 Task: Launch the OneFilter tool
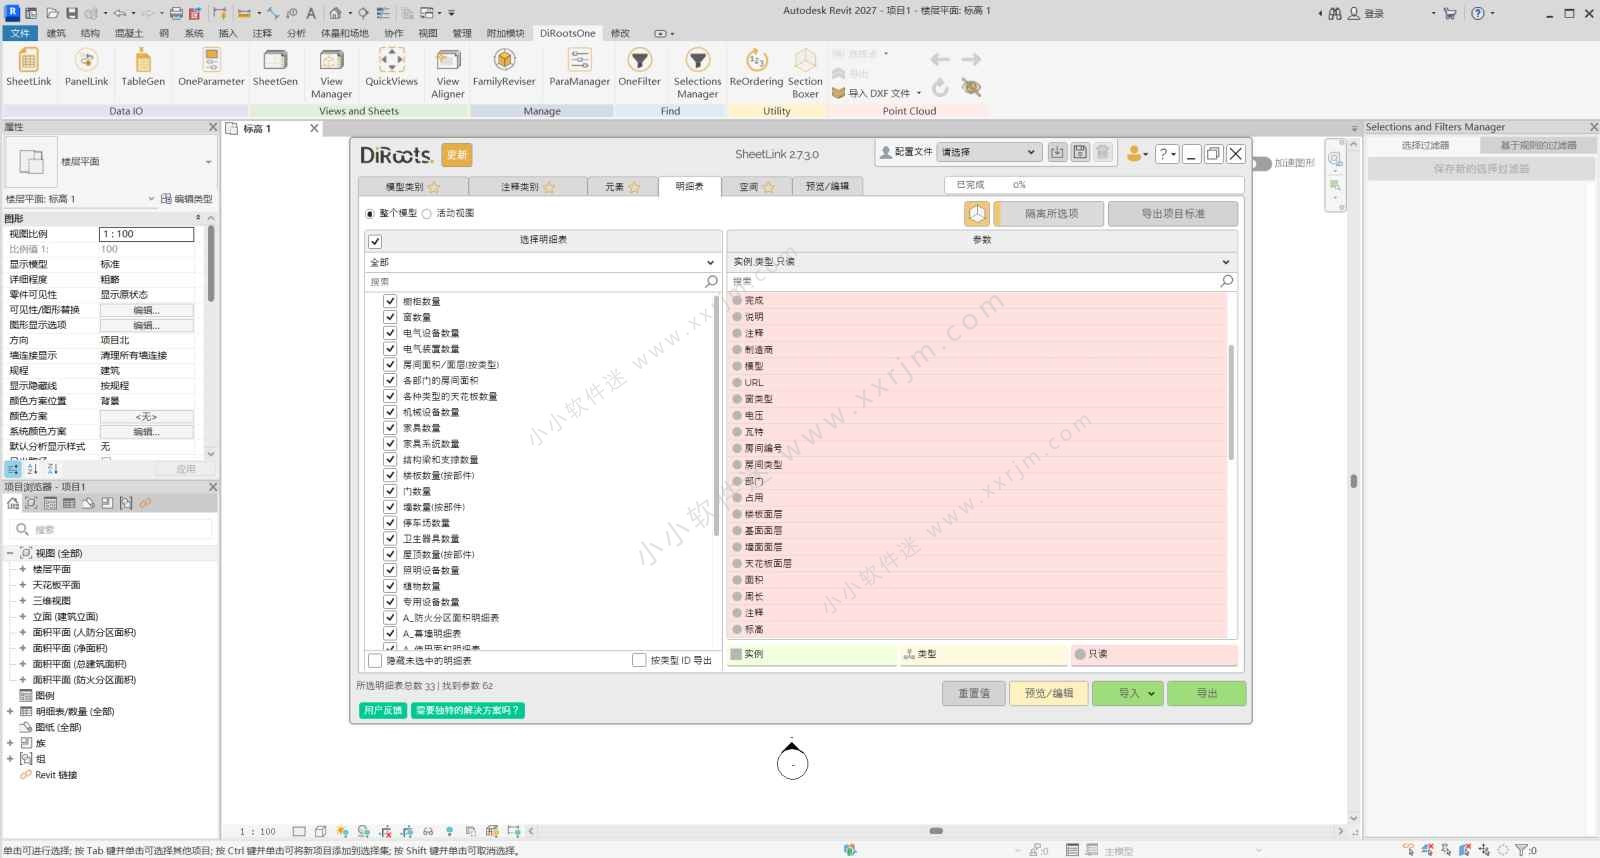pos(639,68)
